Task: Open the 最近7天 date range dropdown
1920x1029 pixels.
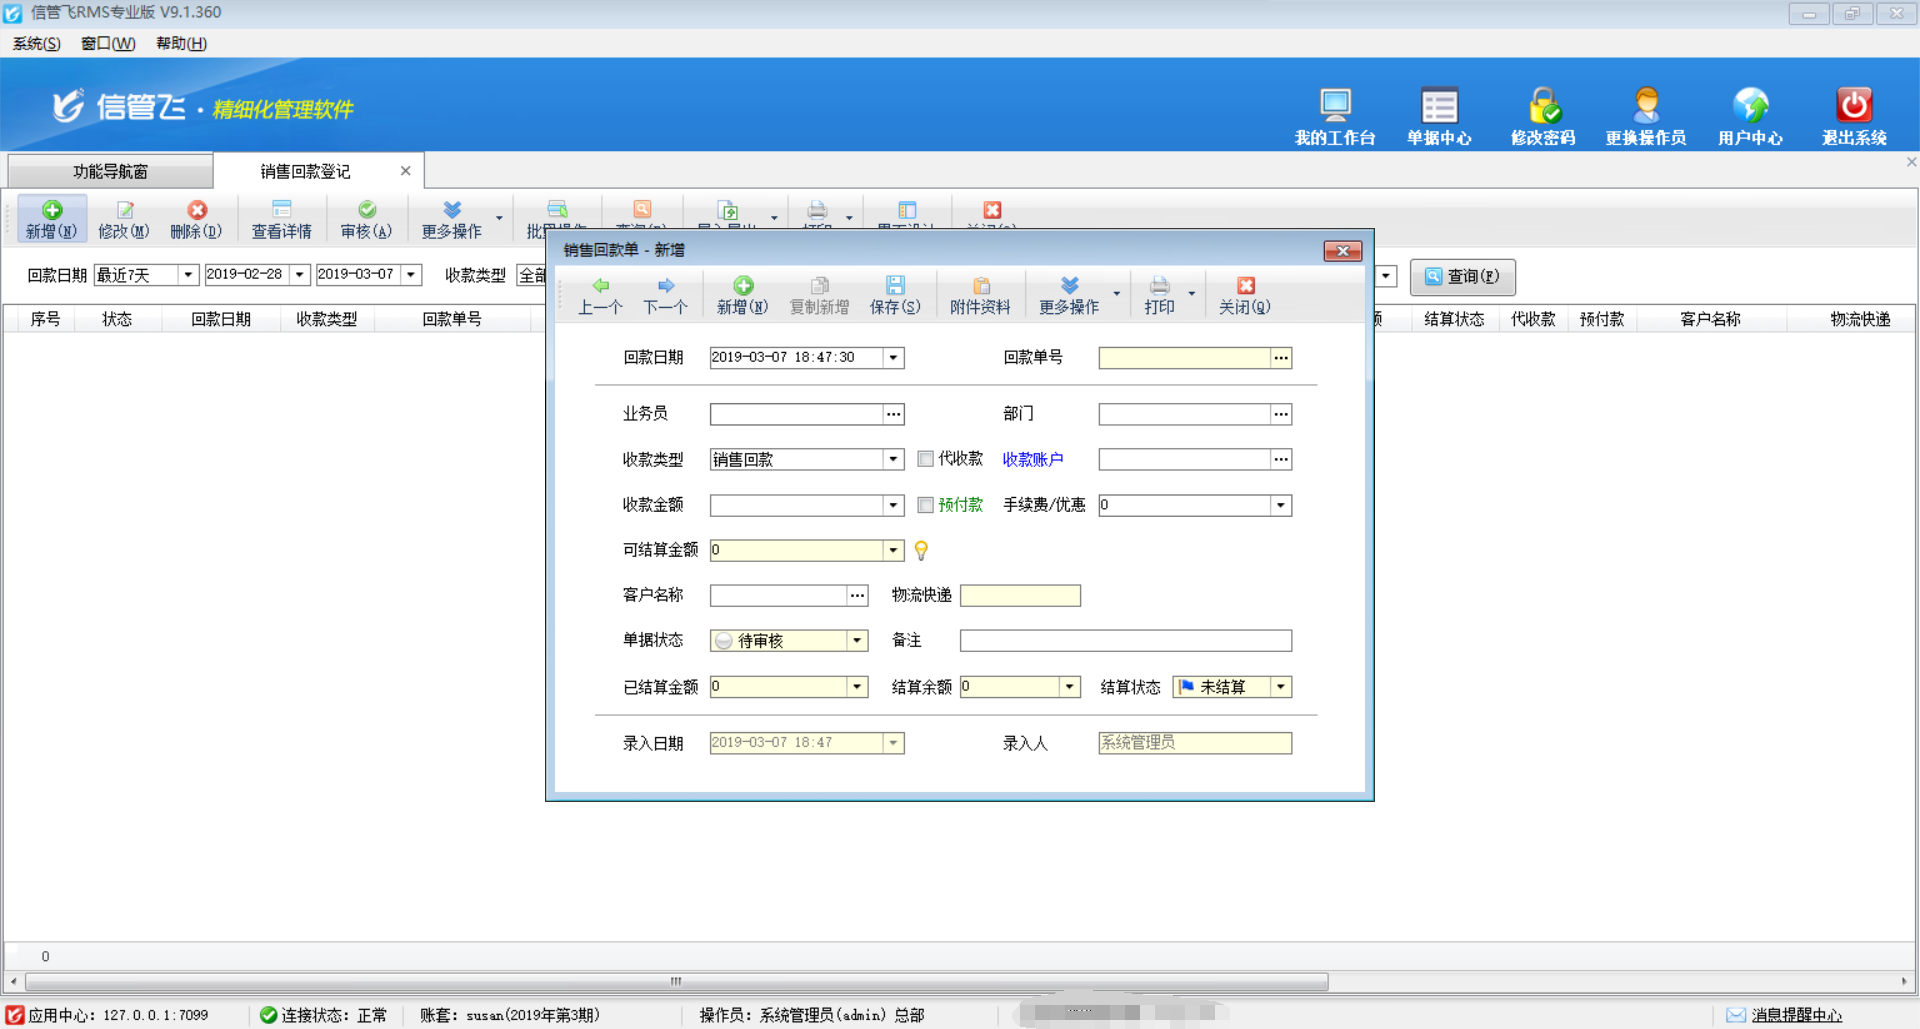Action: [x=187, y=275]
